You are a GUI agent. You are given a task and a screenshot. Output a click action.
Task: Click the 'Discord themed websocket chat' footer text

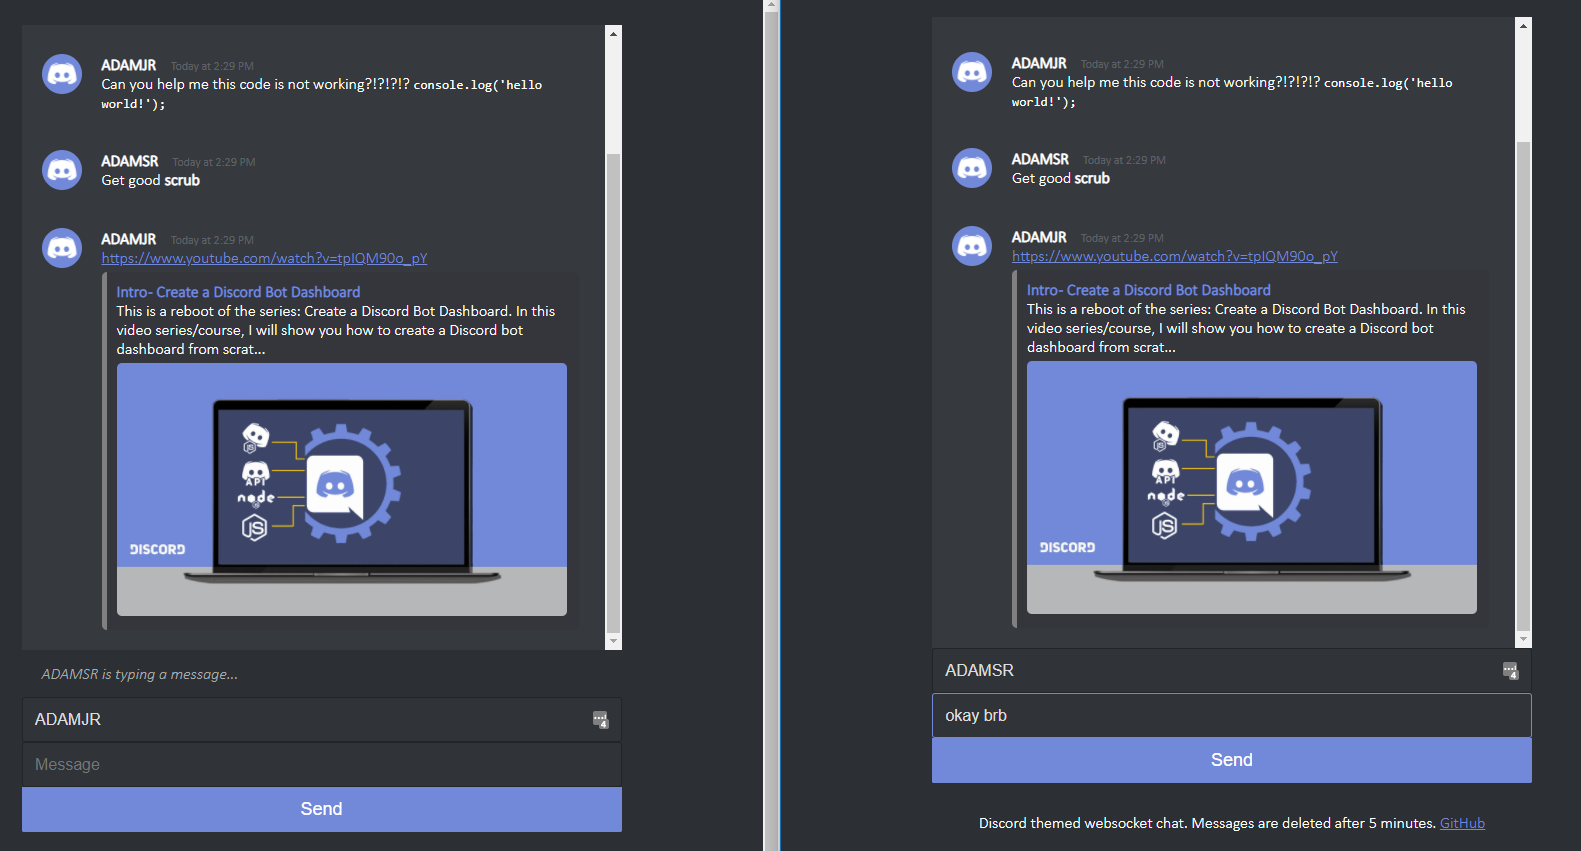click(x=1208, y=823)
